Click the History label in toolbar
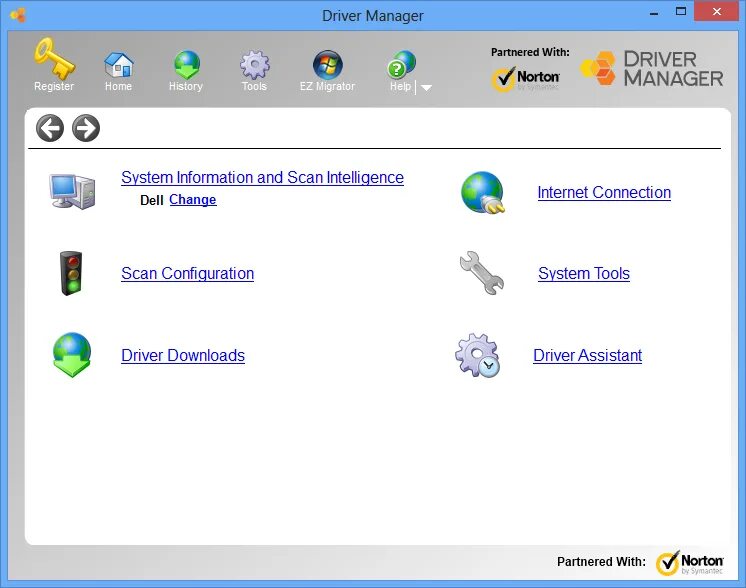746x588 pixels. tap(186, 86)
